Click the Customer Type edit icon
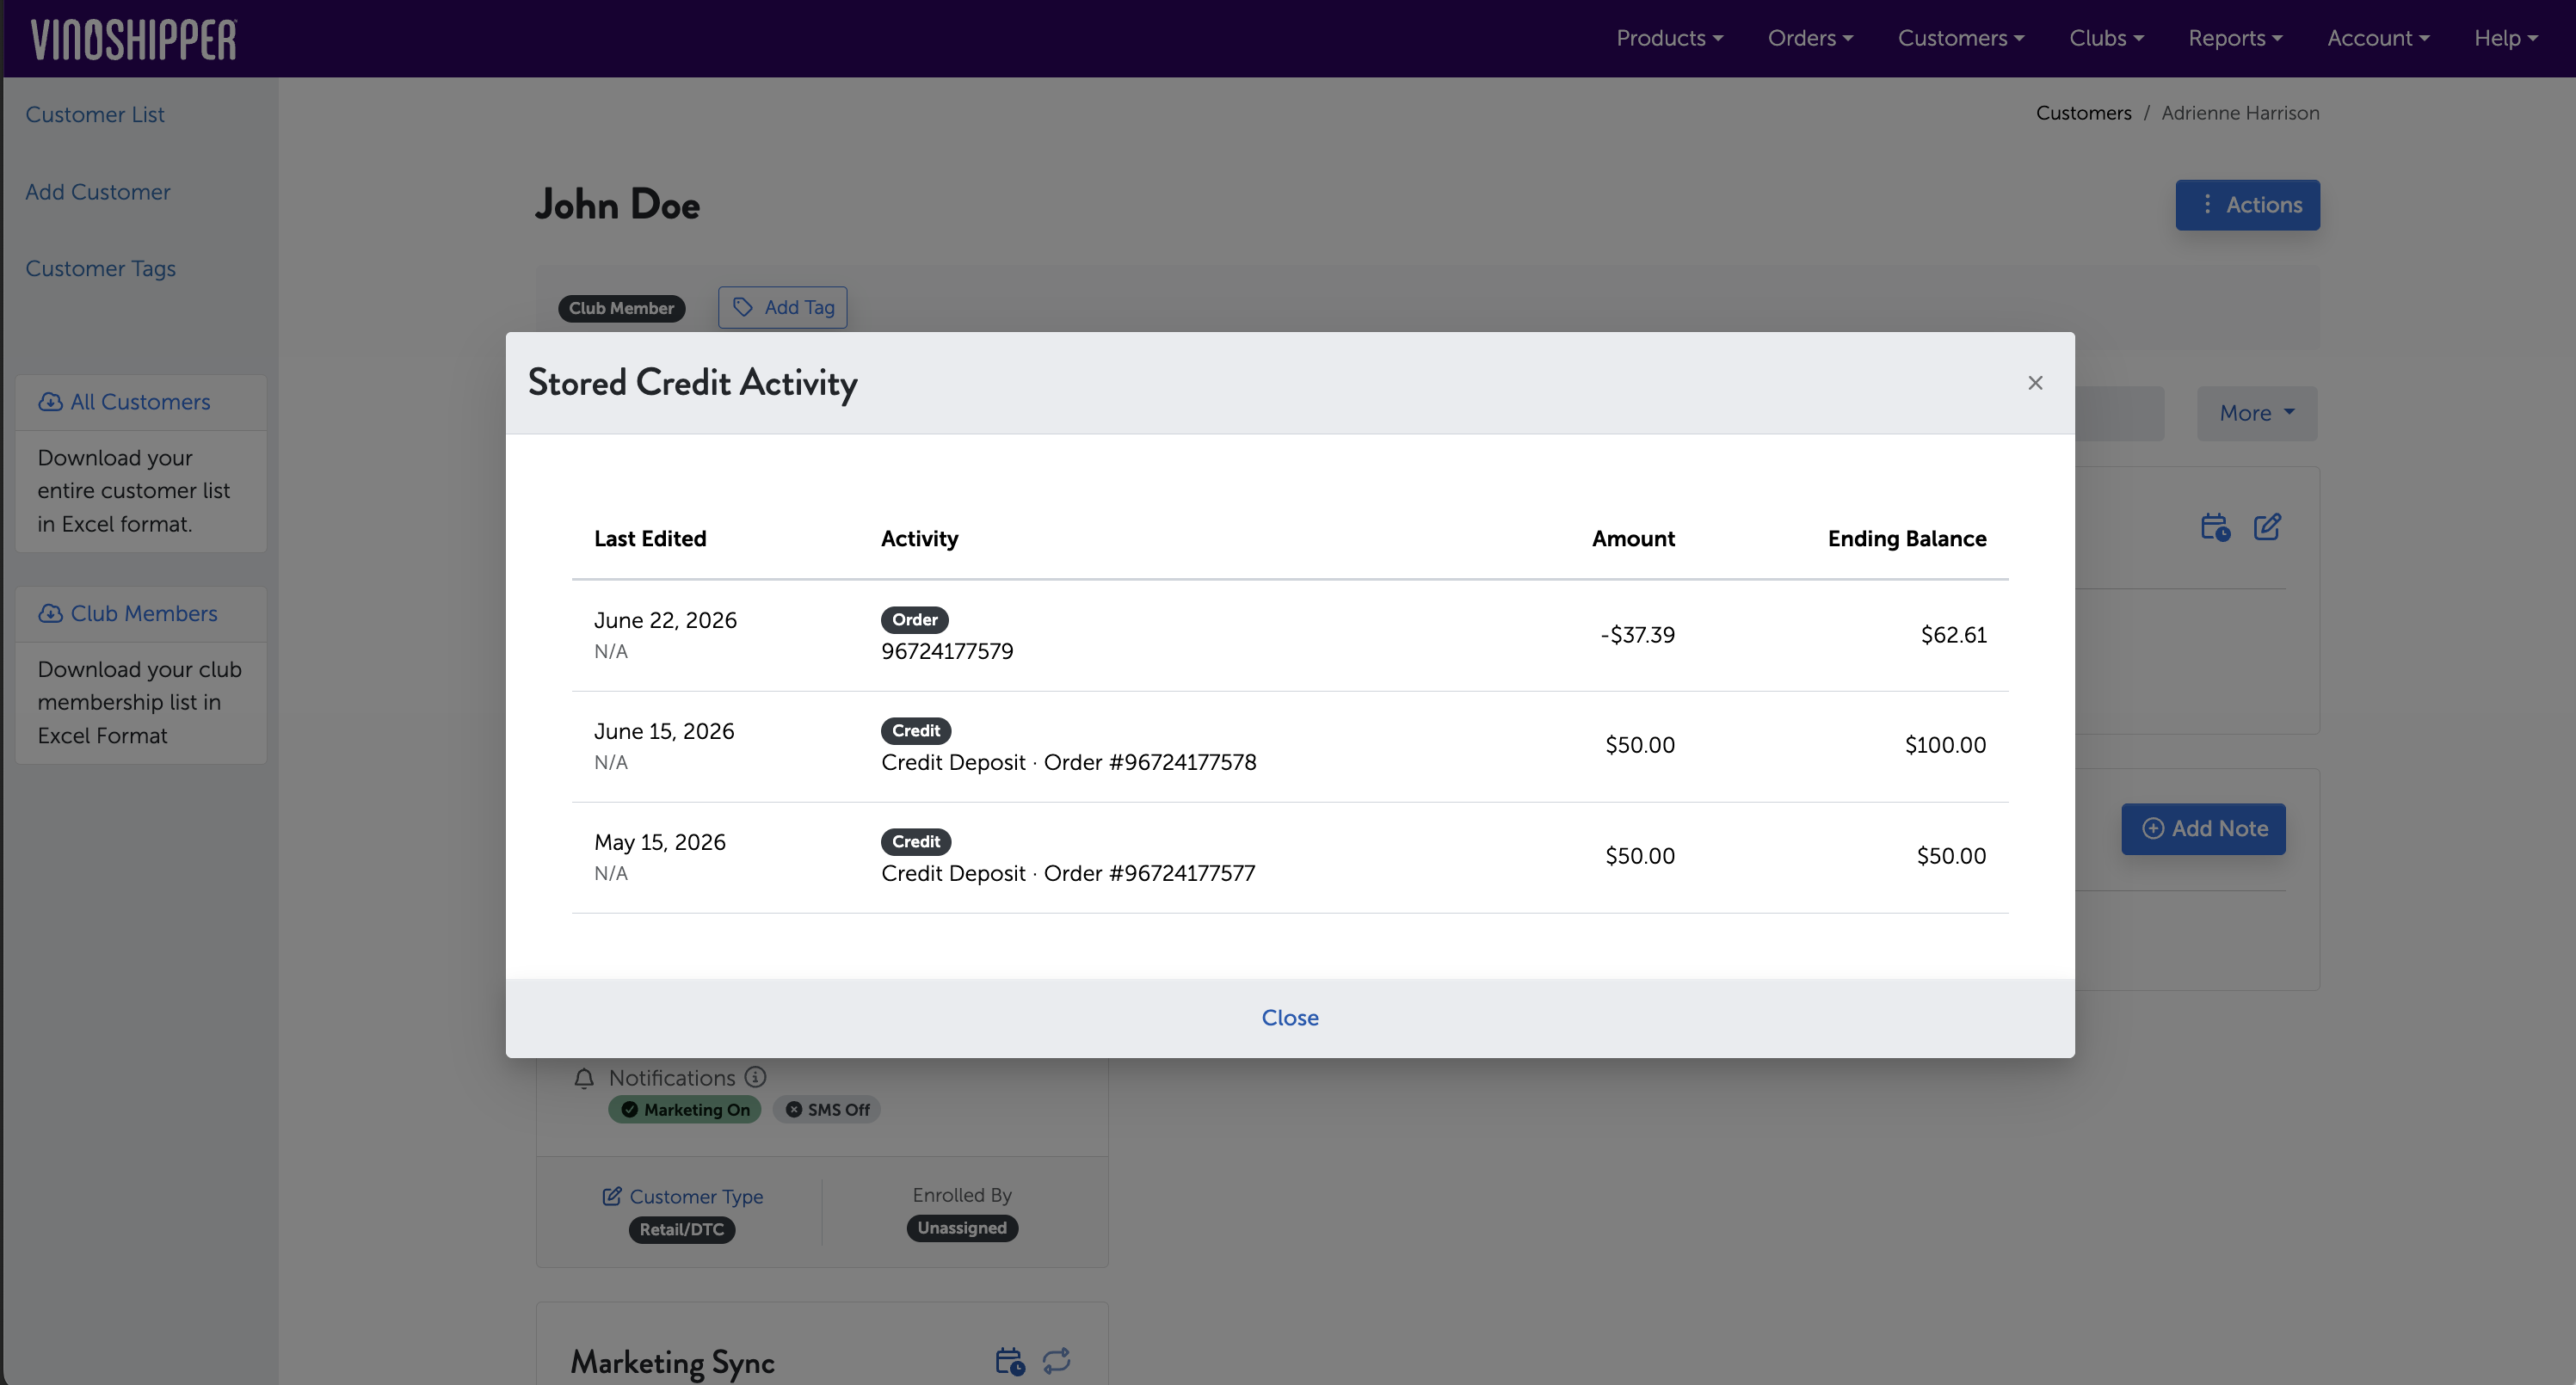The height and width of the screenshot is (1385, 2576). (612, 1197)
